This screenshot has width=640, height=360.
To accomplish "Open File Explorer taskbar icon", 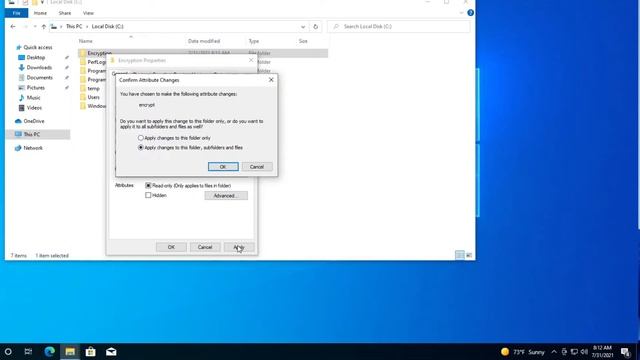I will pos(70,351).
